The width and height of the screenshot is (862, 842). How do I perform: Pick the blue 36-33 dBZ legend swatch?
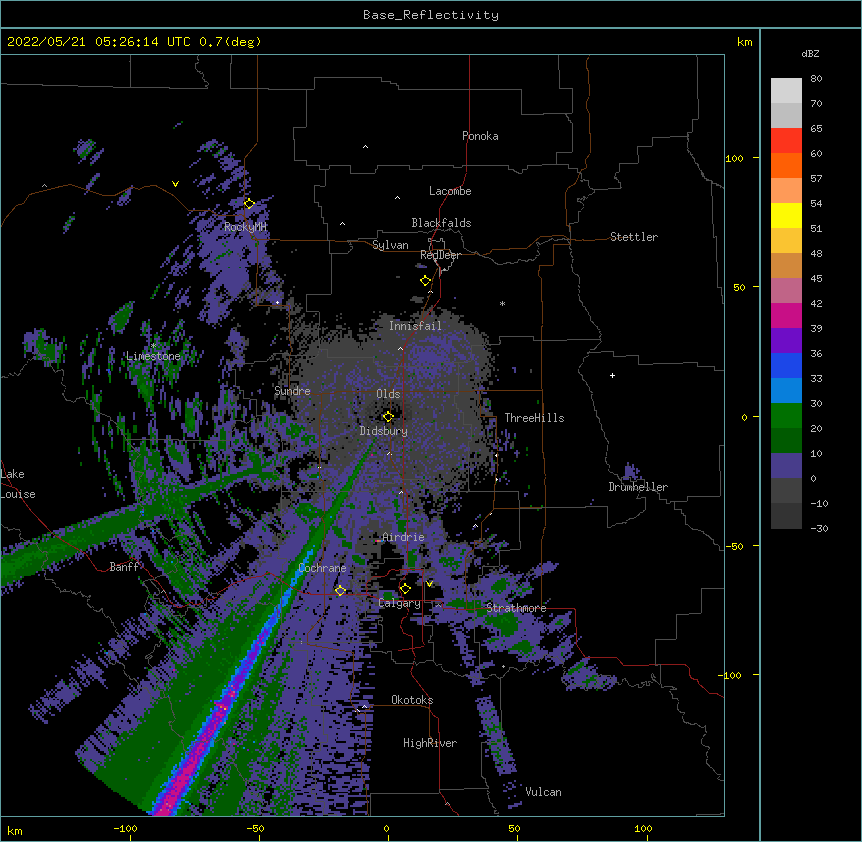(786, 365)
